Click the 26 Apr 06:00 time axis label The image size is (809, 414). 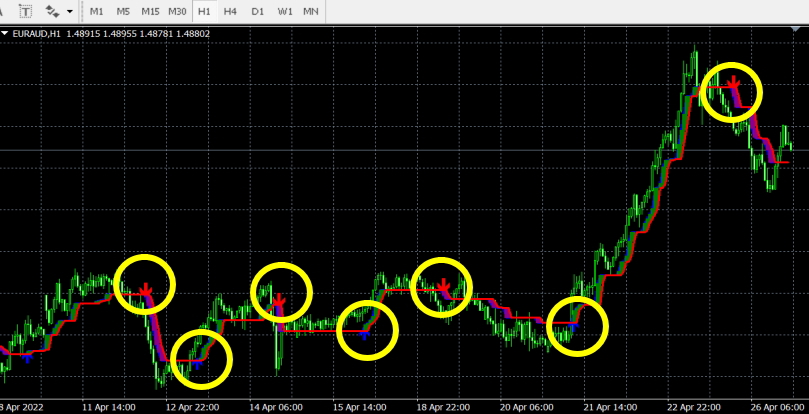(777, 408)
